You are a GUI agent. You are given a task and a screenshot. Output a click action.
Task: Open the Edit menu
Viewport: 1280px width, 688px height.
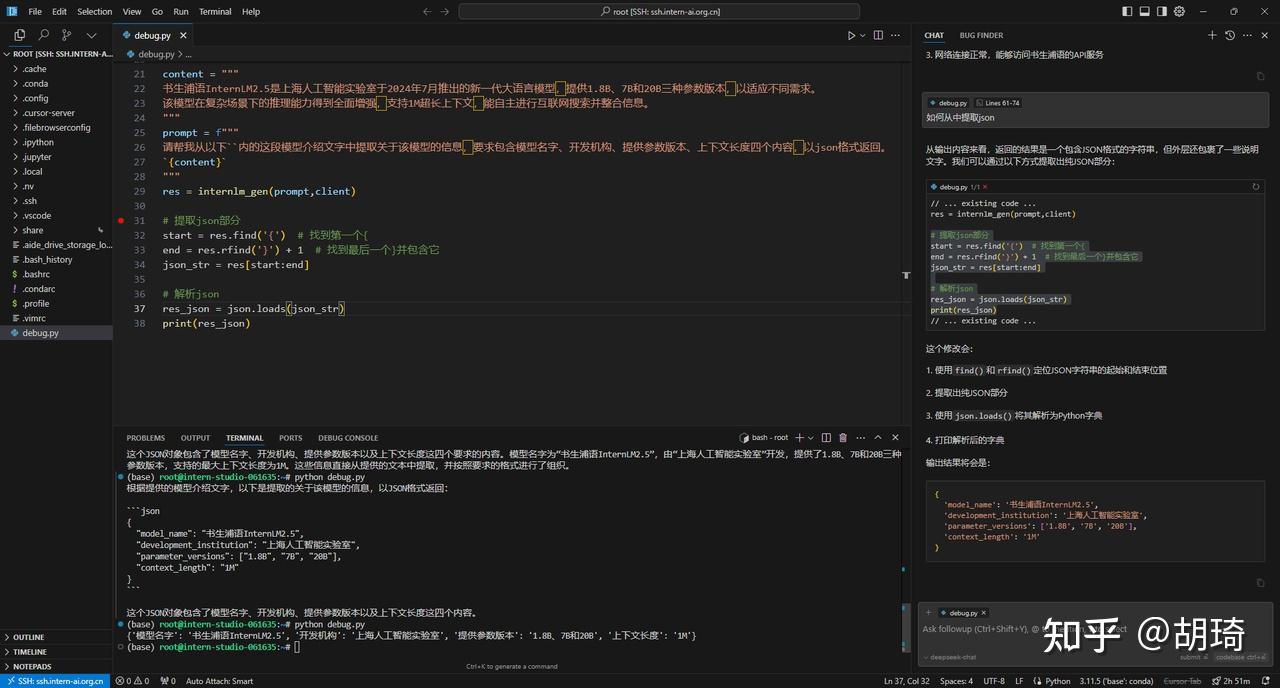pos(60,12)
